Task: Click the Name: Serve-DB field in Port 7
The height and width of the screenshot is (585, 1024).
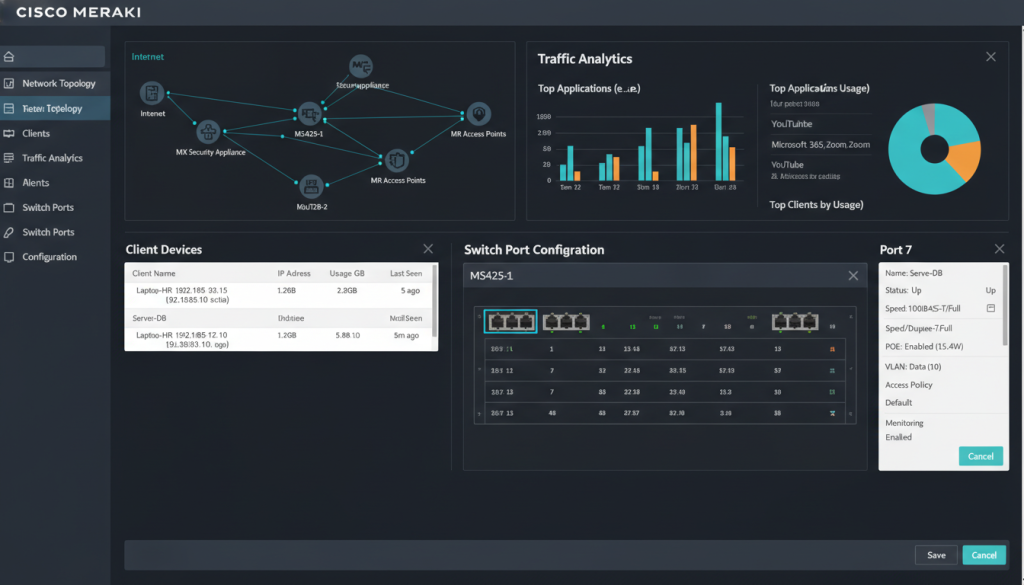Action: coord(914,274)
